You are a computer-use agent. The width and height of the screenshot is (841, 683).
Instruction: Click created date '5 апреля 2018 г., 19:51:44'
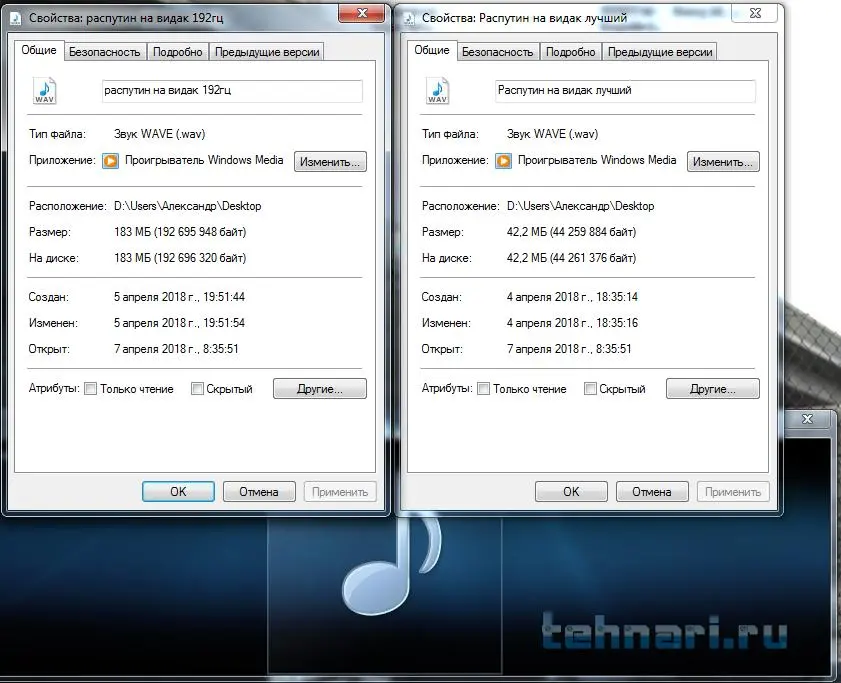179,297
